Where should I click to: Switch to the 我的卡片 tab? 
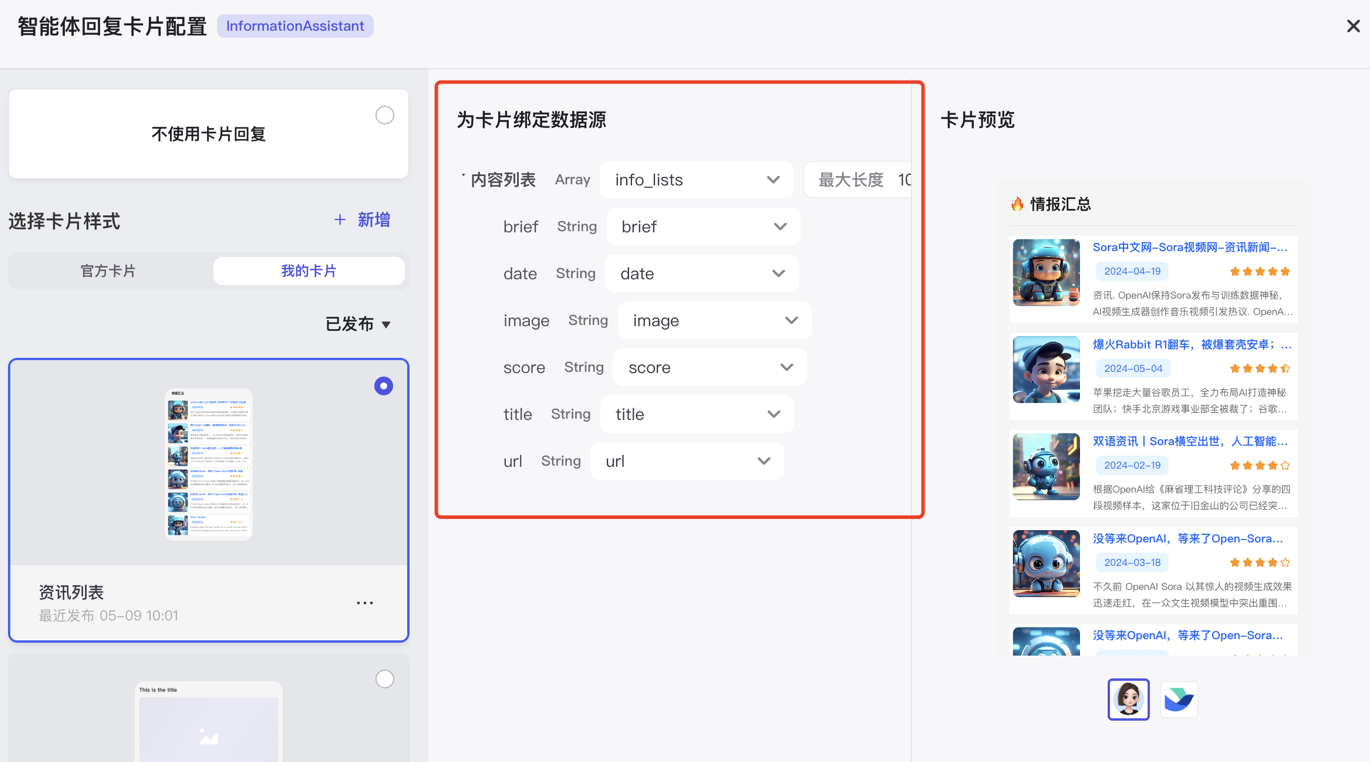point(309,271)
